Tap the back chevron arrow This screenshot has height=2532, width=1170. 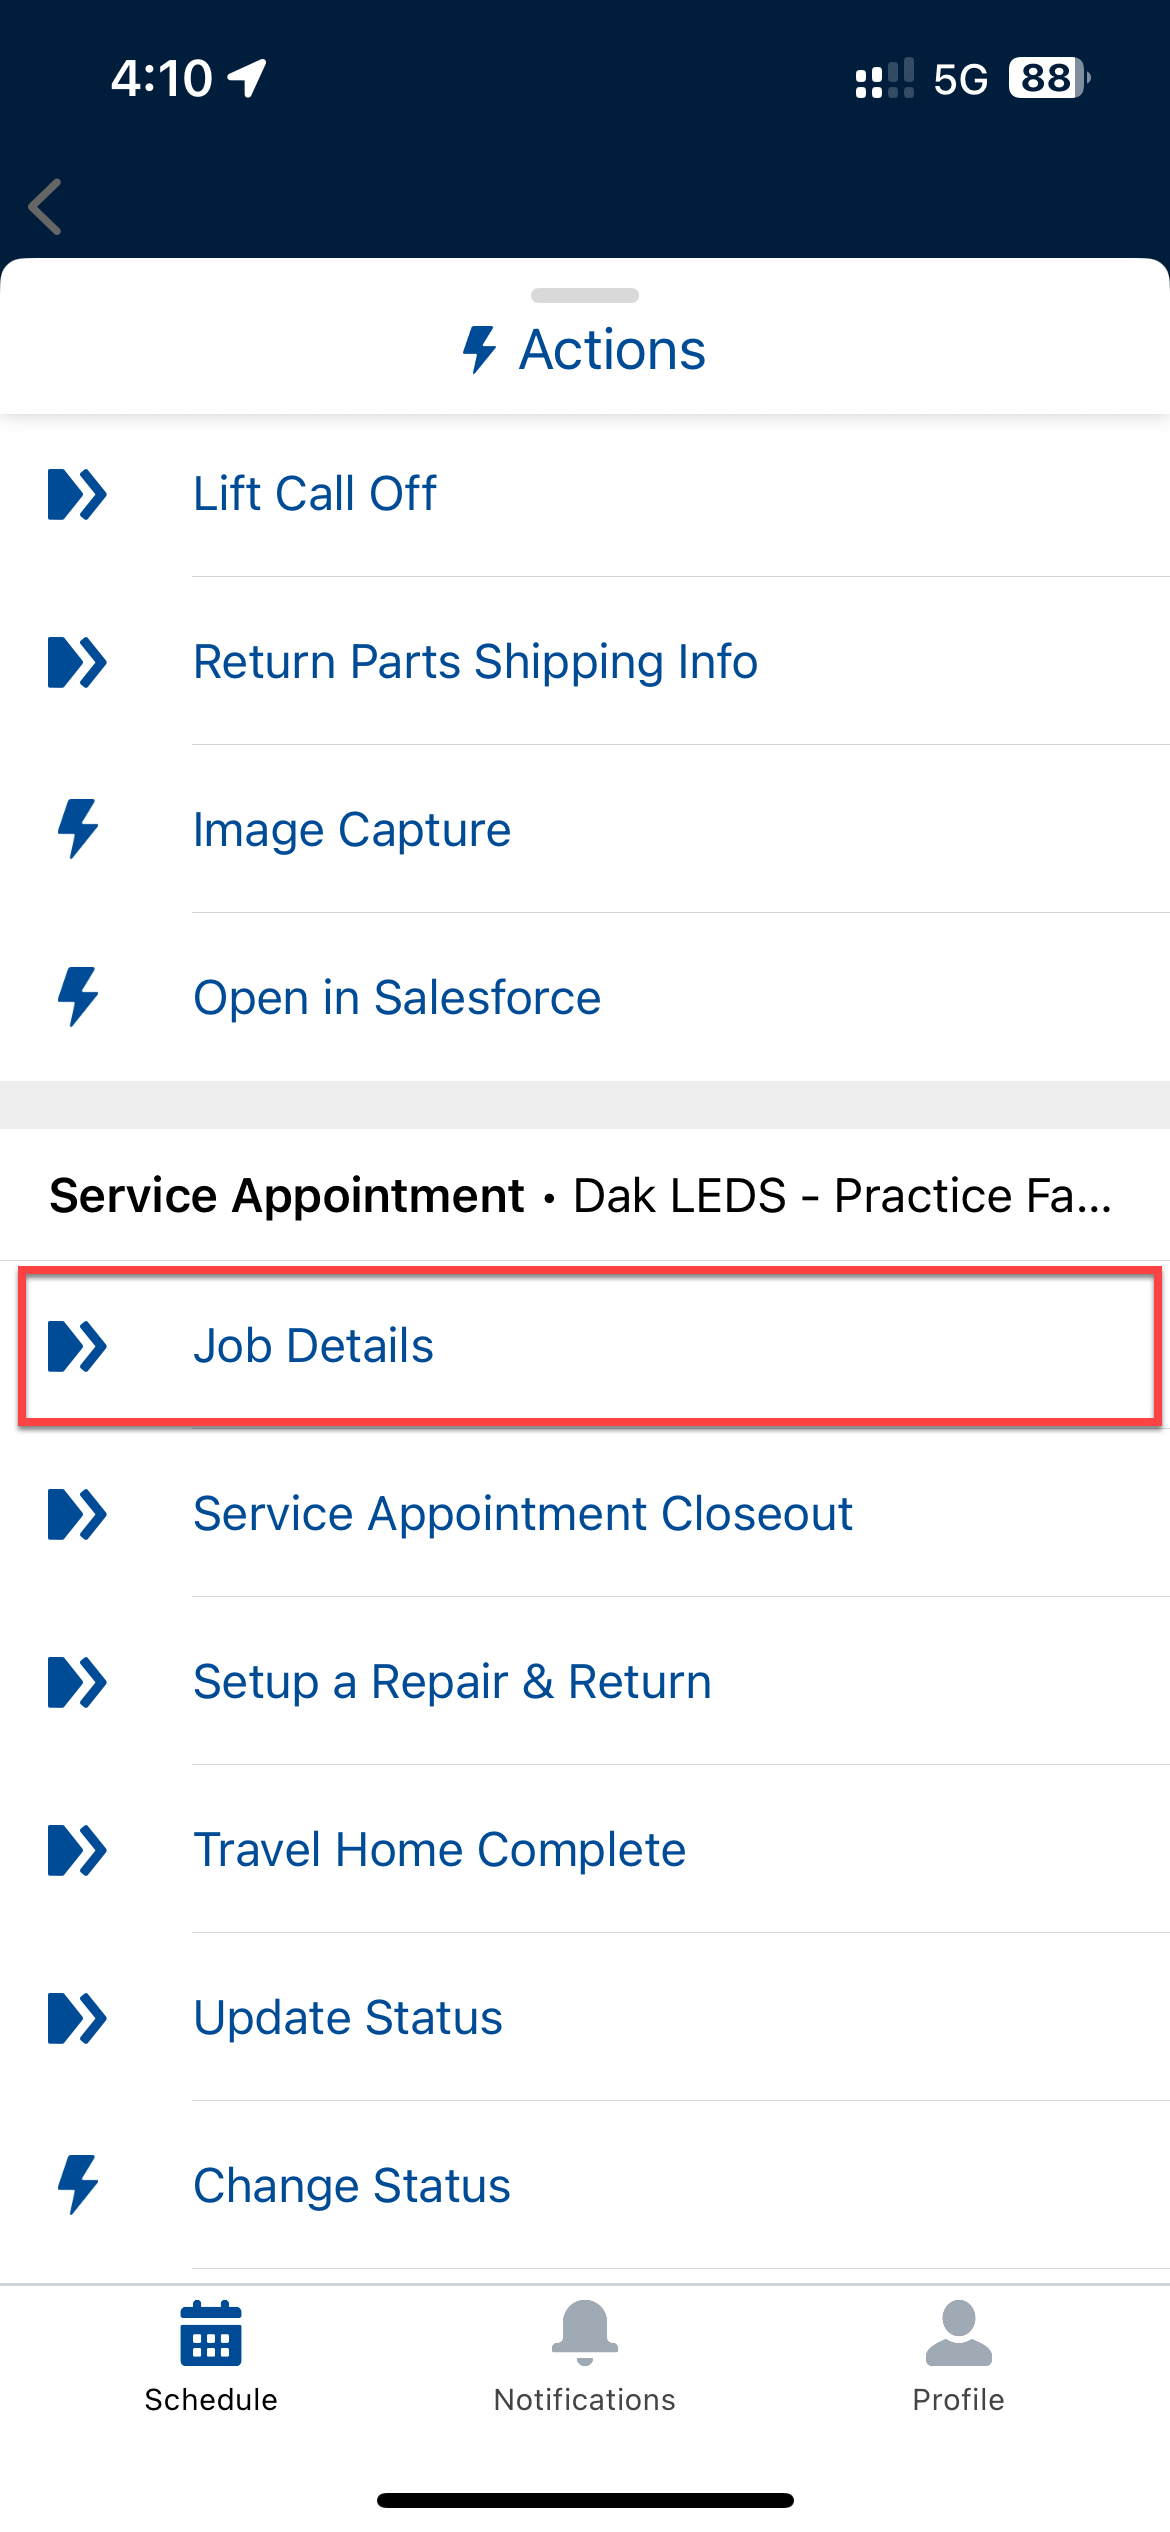coord(46,207)
